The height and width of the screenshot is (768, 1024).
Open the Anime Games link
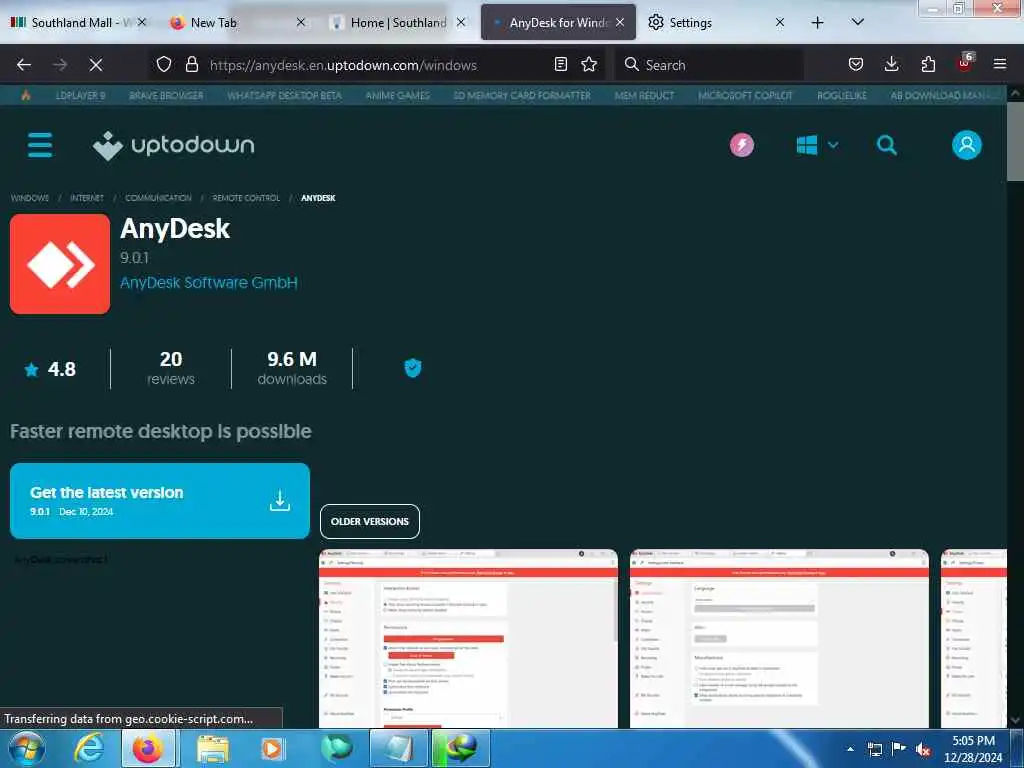tap(397, 95)
